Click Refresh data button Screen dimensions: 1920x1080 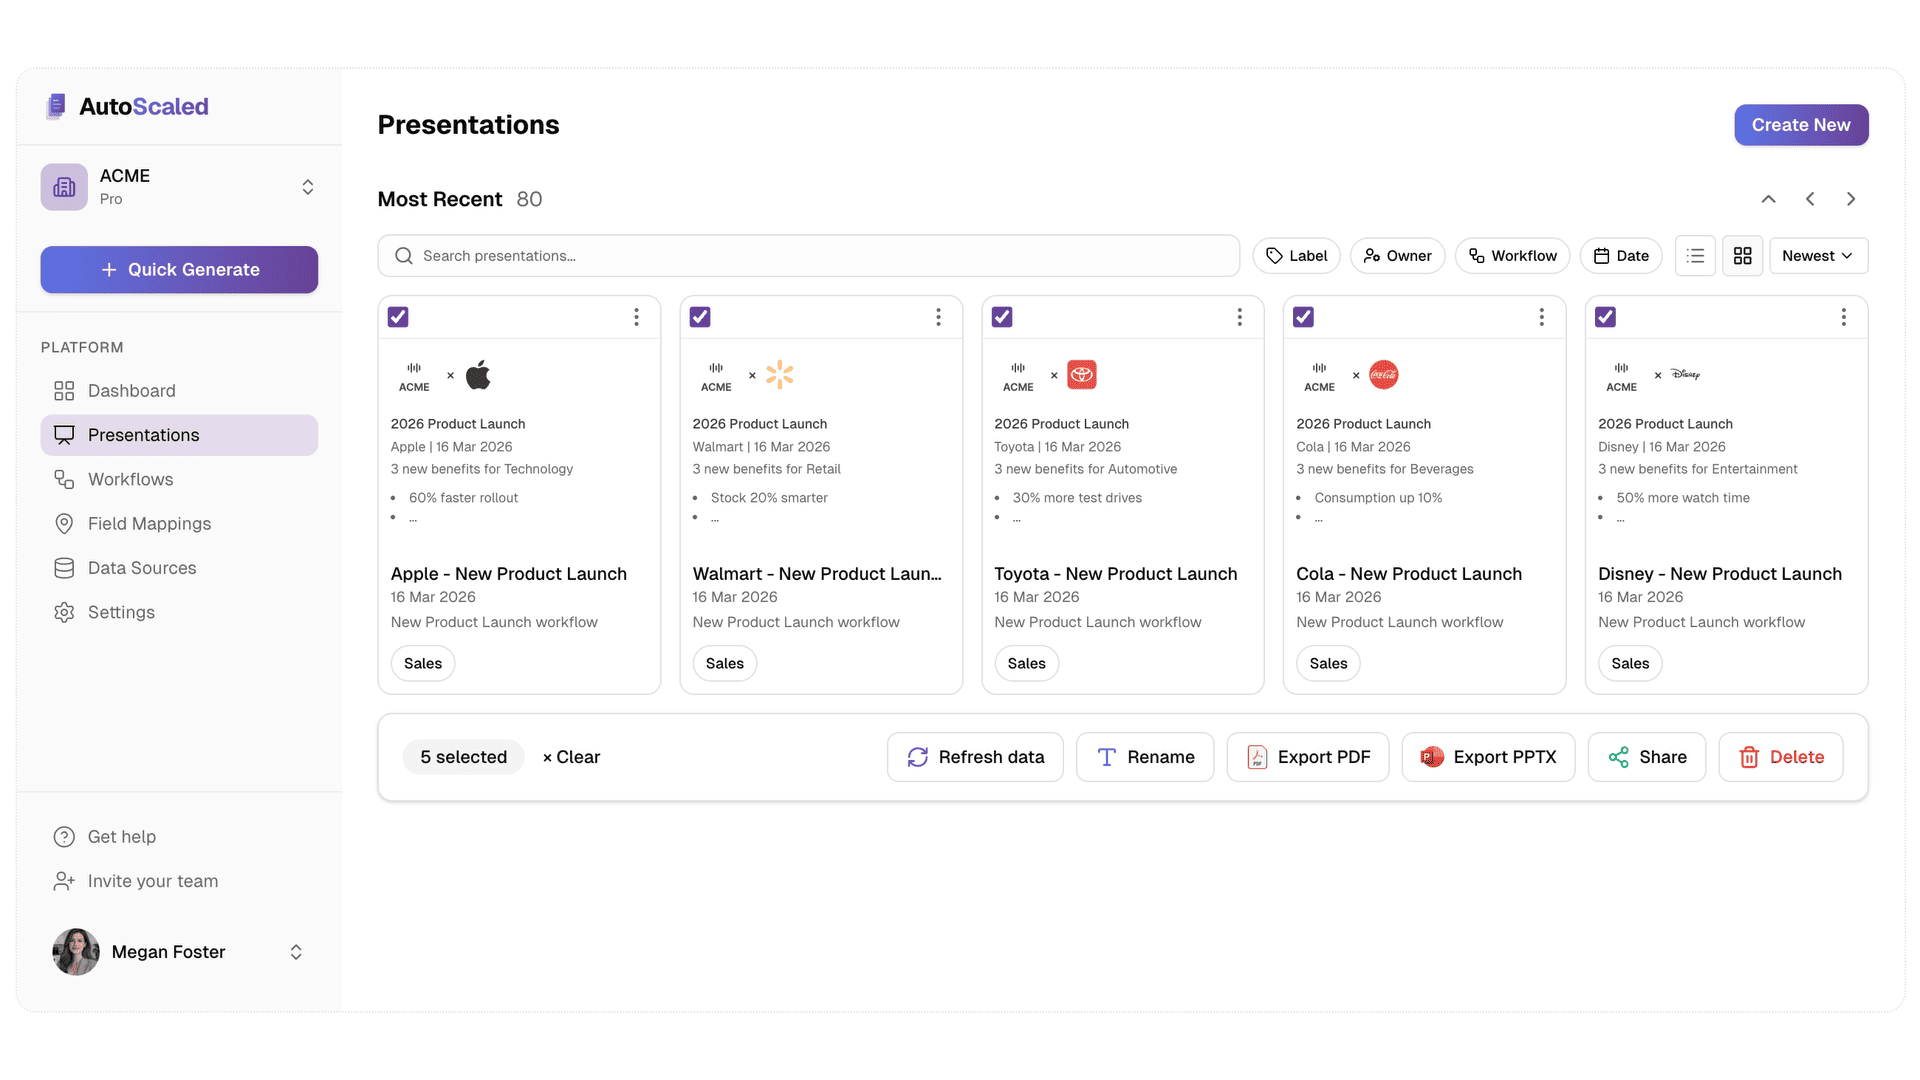pos(975,757)
